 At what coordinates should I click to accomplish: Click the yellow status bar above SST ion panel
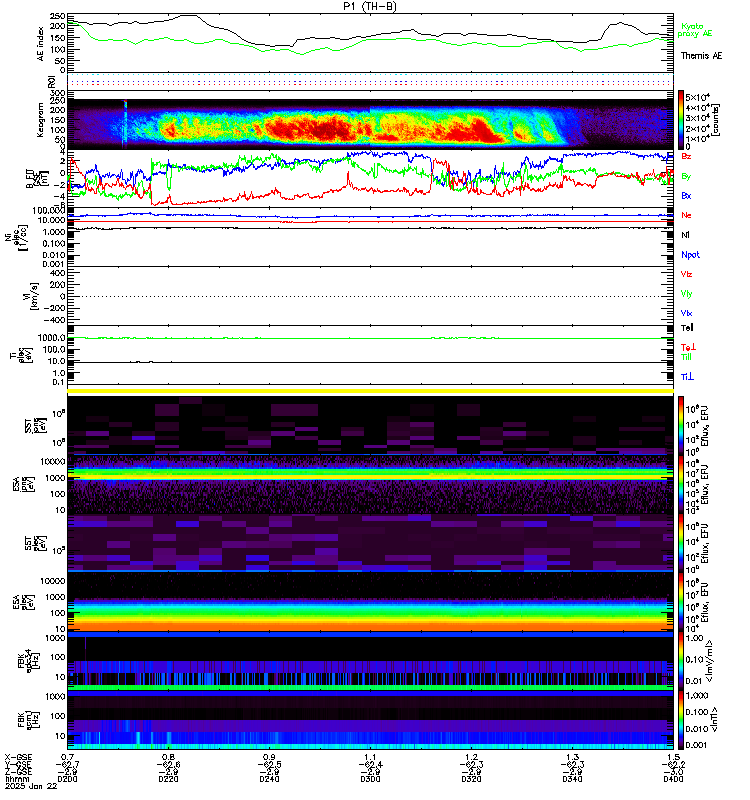point(370,391)
